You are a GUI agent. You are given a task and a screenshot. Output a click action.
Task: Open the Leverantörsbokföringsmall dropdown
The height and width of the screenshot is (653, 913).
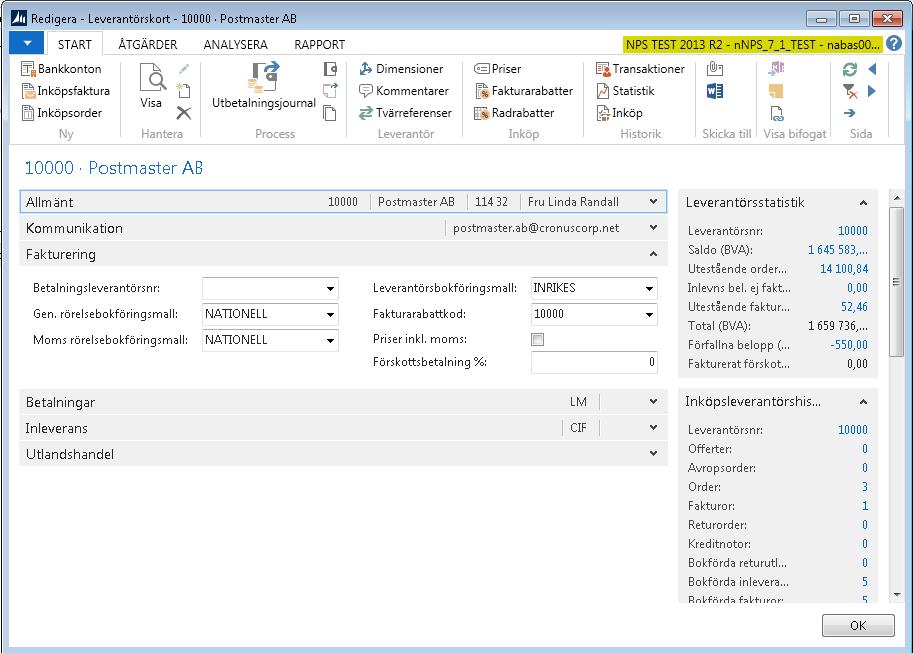point(649,288)
